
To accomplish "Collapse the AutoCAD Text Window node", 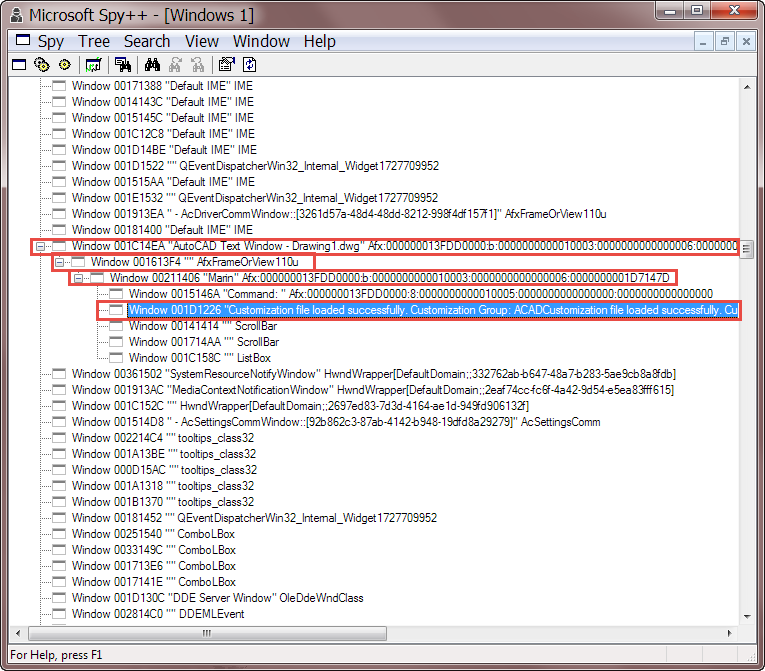I will pyautogui.click(x=40, y=246).
